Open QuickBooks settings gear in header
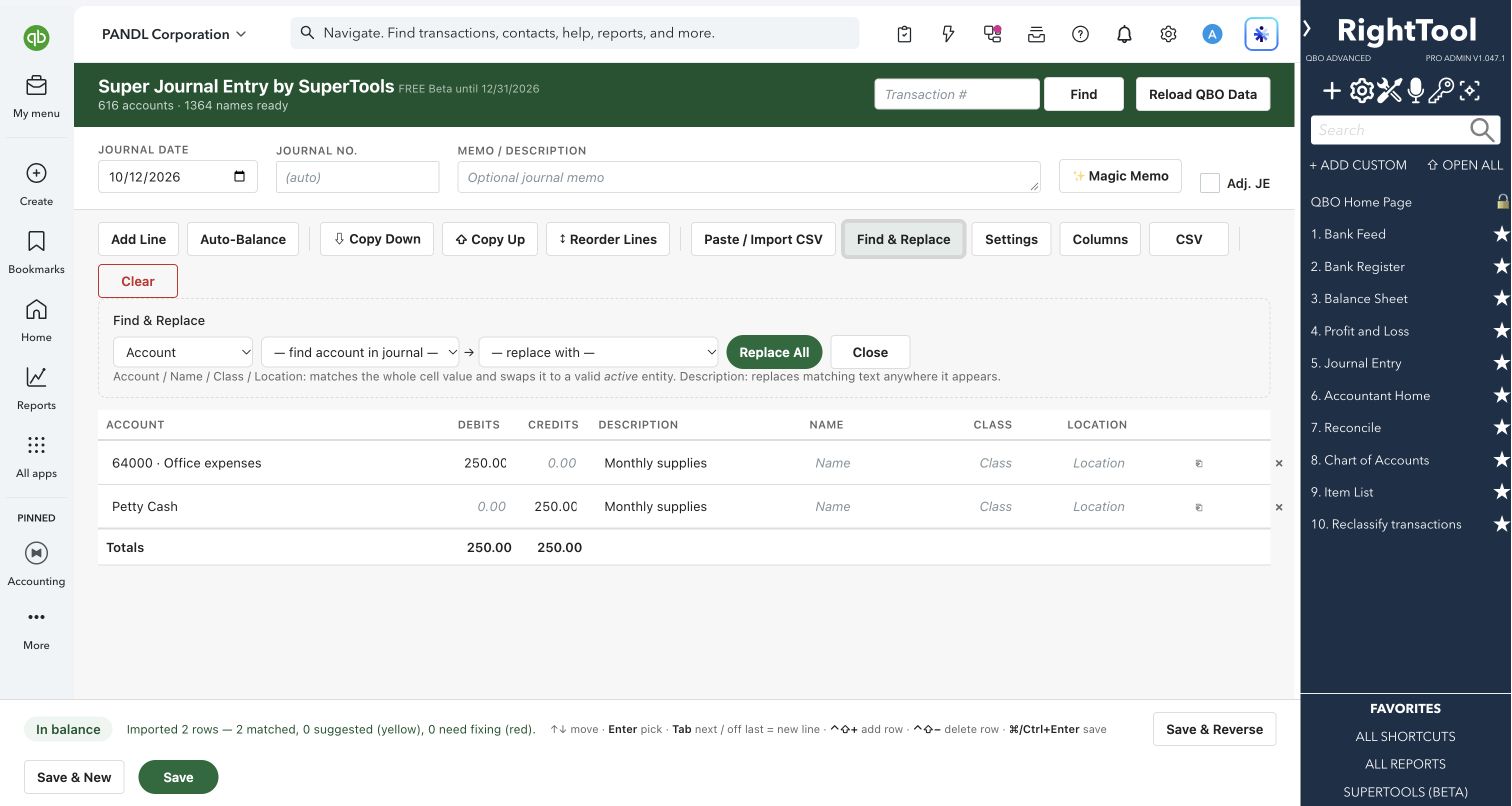 point(1168,34)
